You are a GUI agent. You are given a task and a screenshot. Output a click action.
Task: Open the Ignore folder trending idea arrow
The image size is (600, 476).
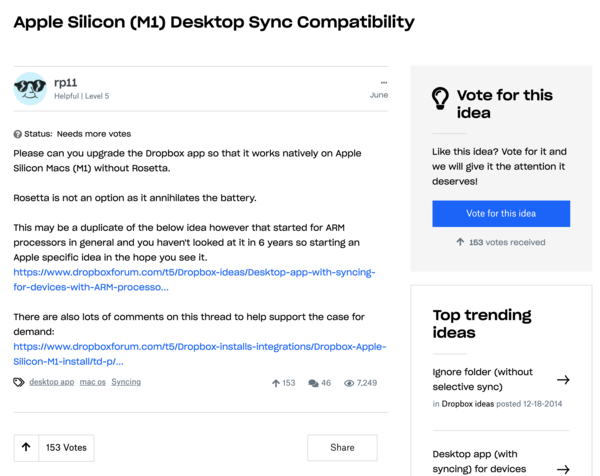pyautogui.click(x=563, y=380)
